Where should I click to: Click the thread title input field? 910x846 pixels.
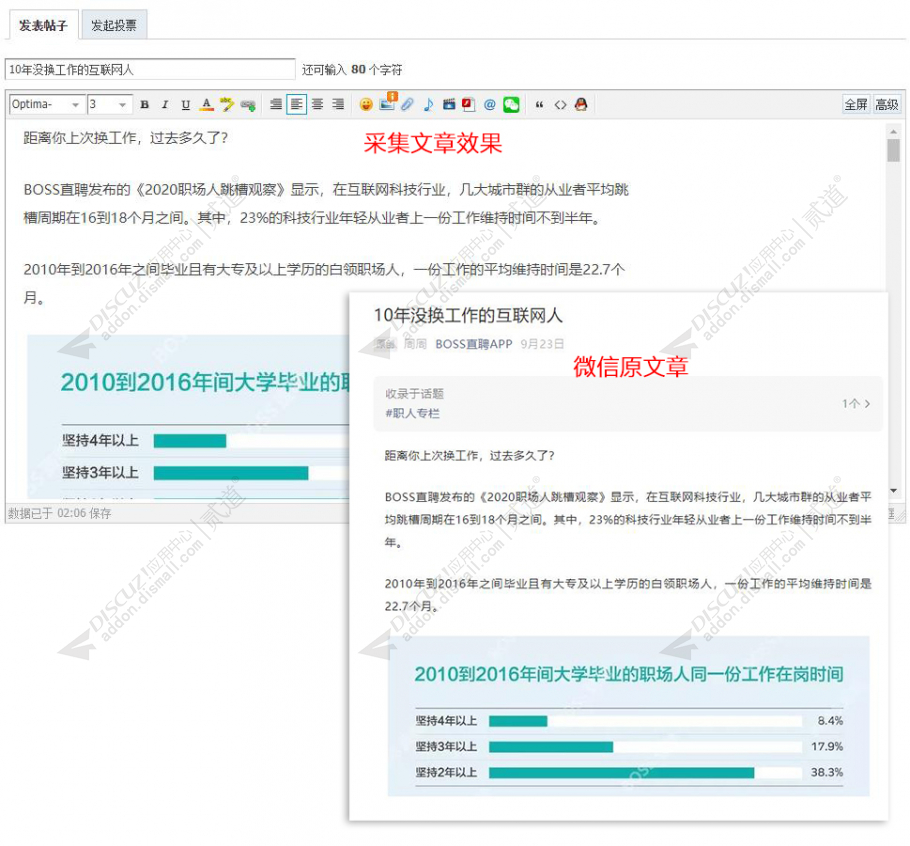(x=148, y=70)
